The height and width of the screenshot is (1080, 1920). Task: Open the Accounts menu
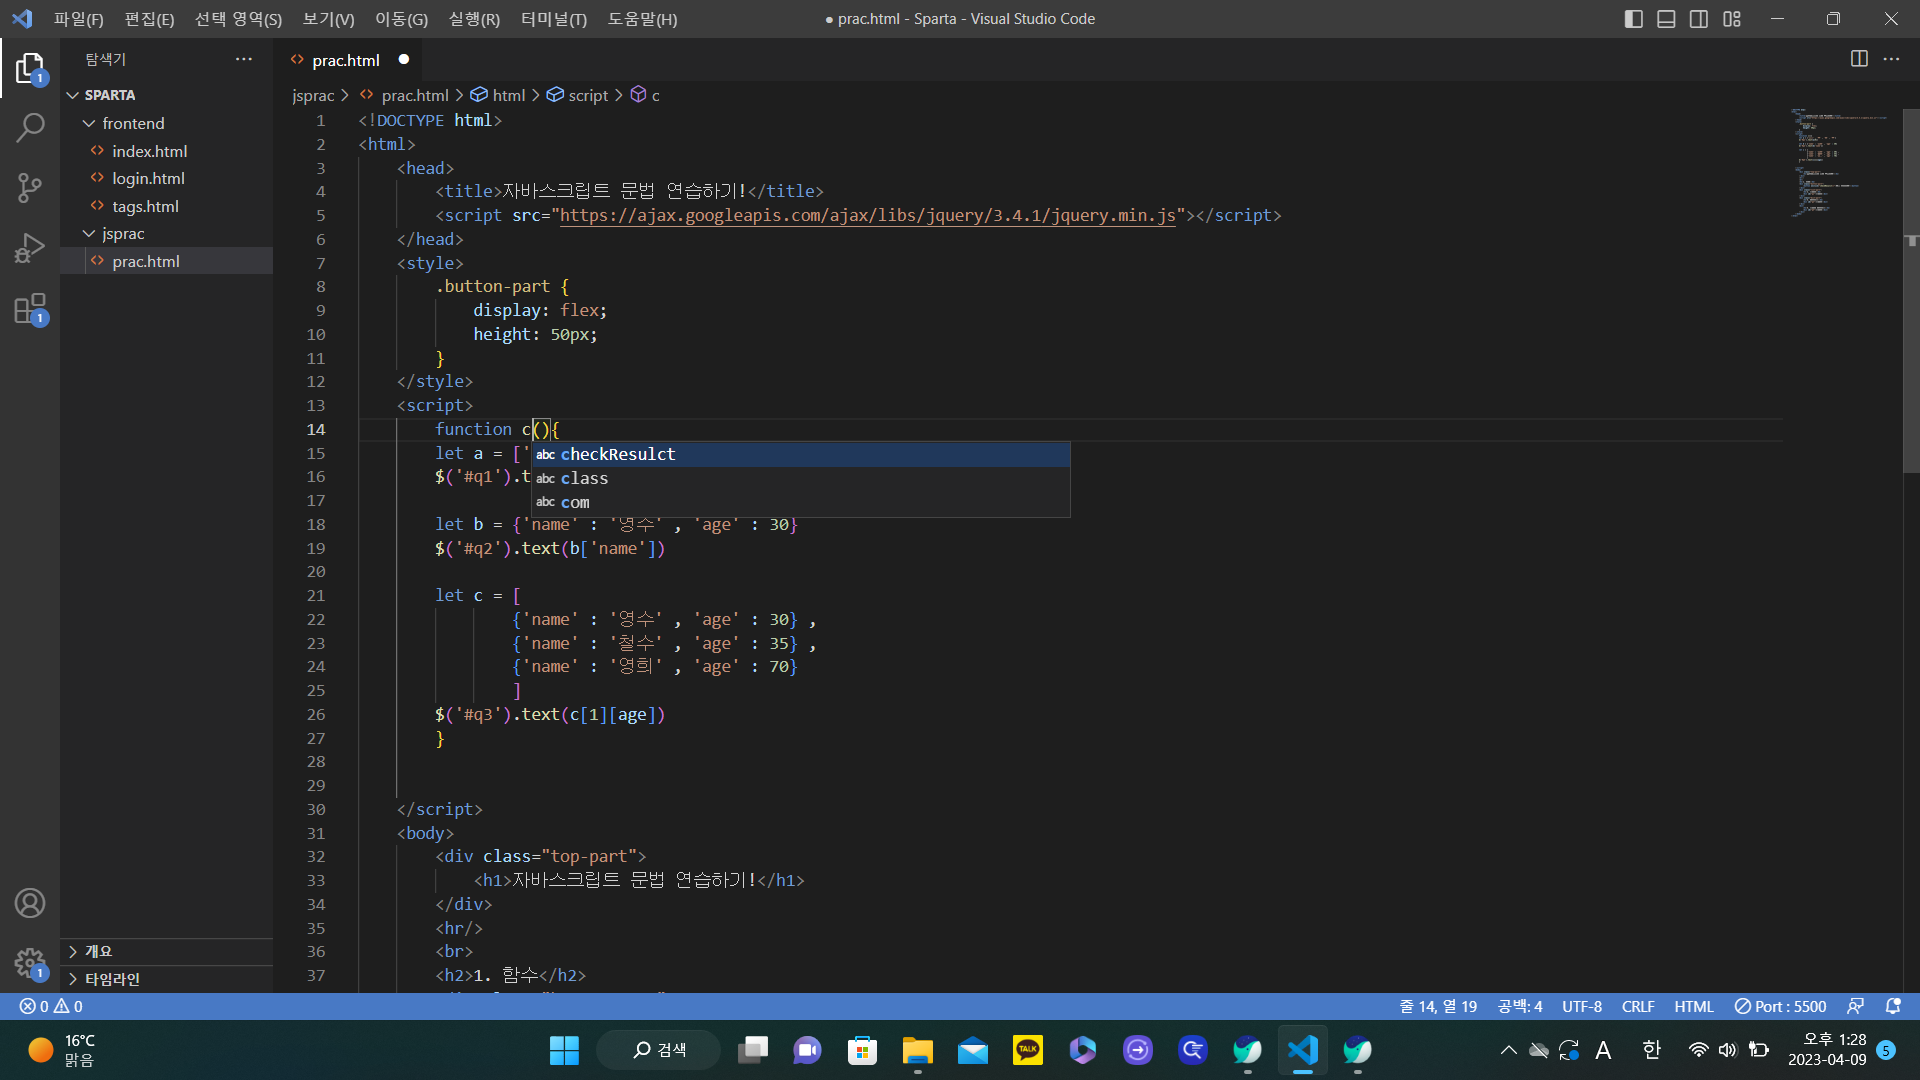pos(30,903)
